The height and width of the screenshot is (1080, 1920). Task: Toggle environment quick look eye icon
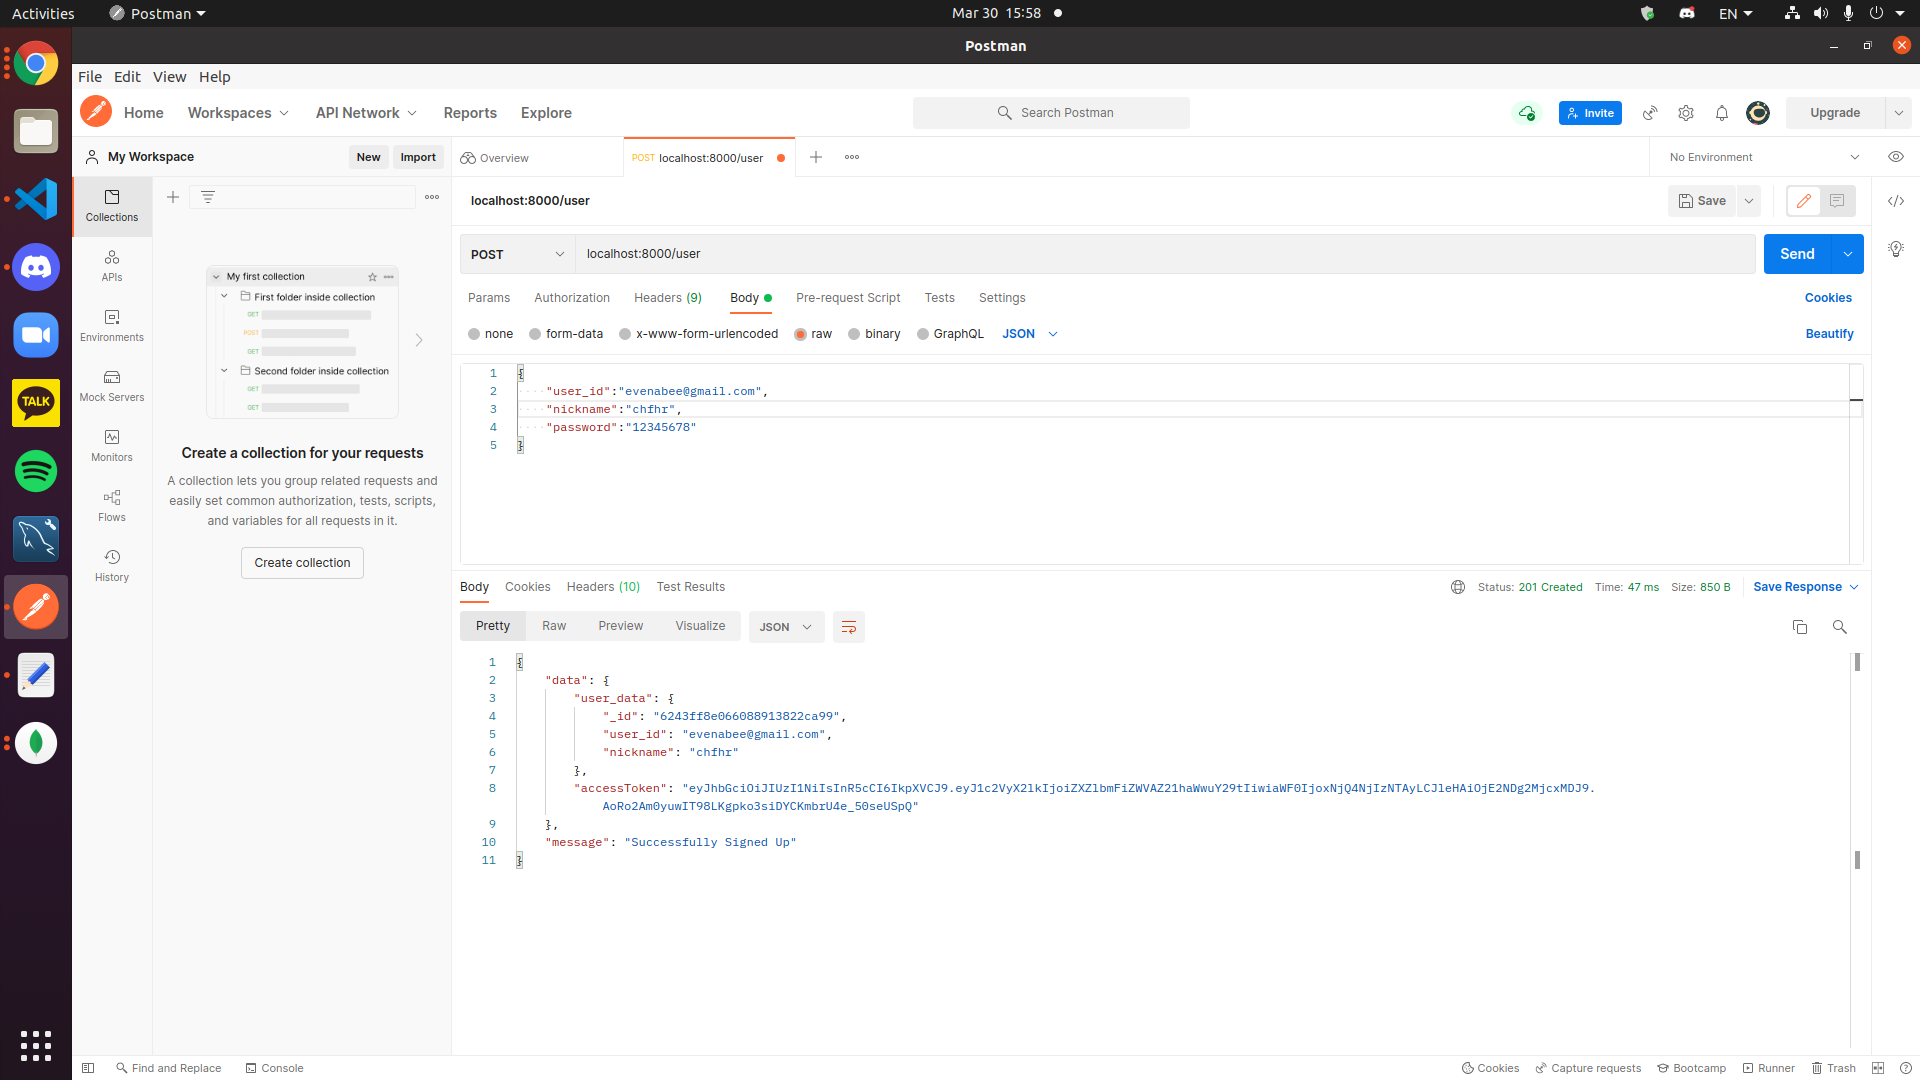[1896, 157]
